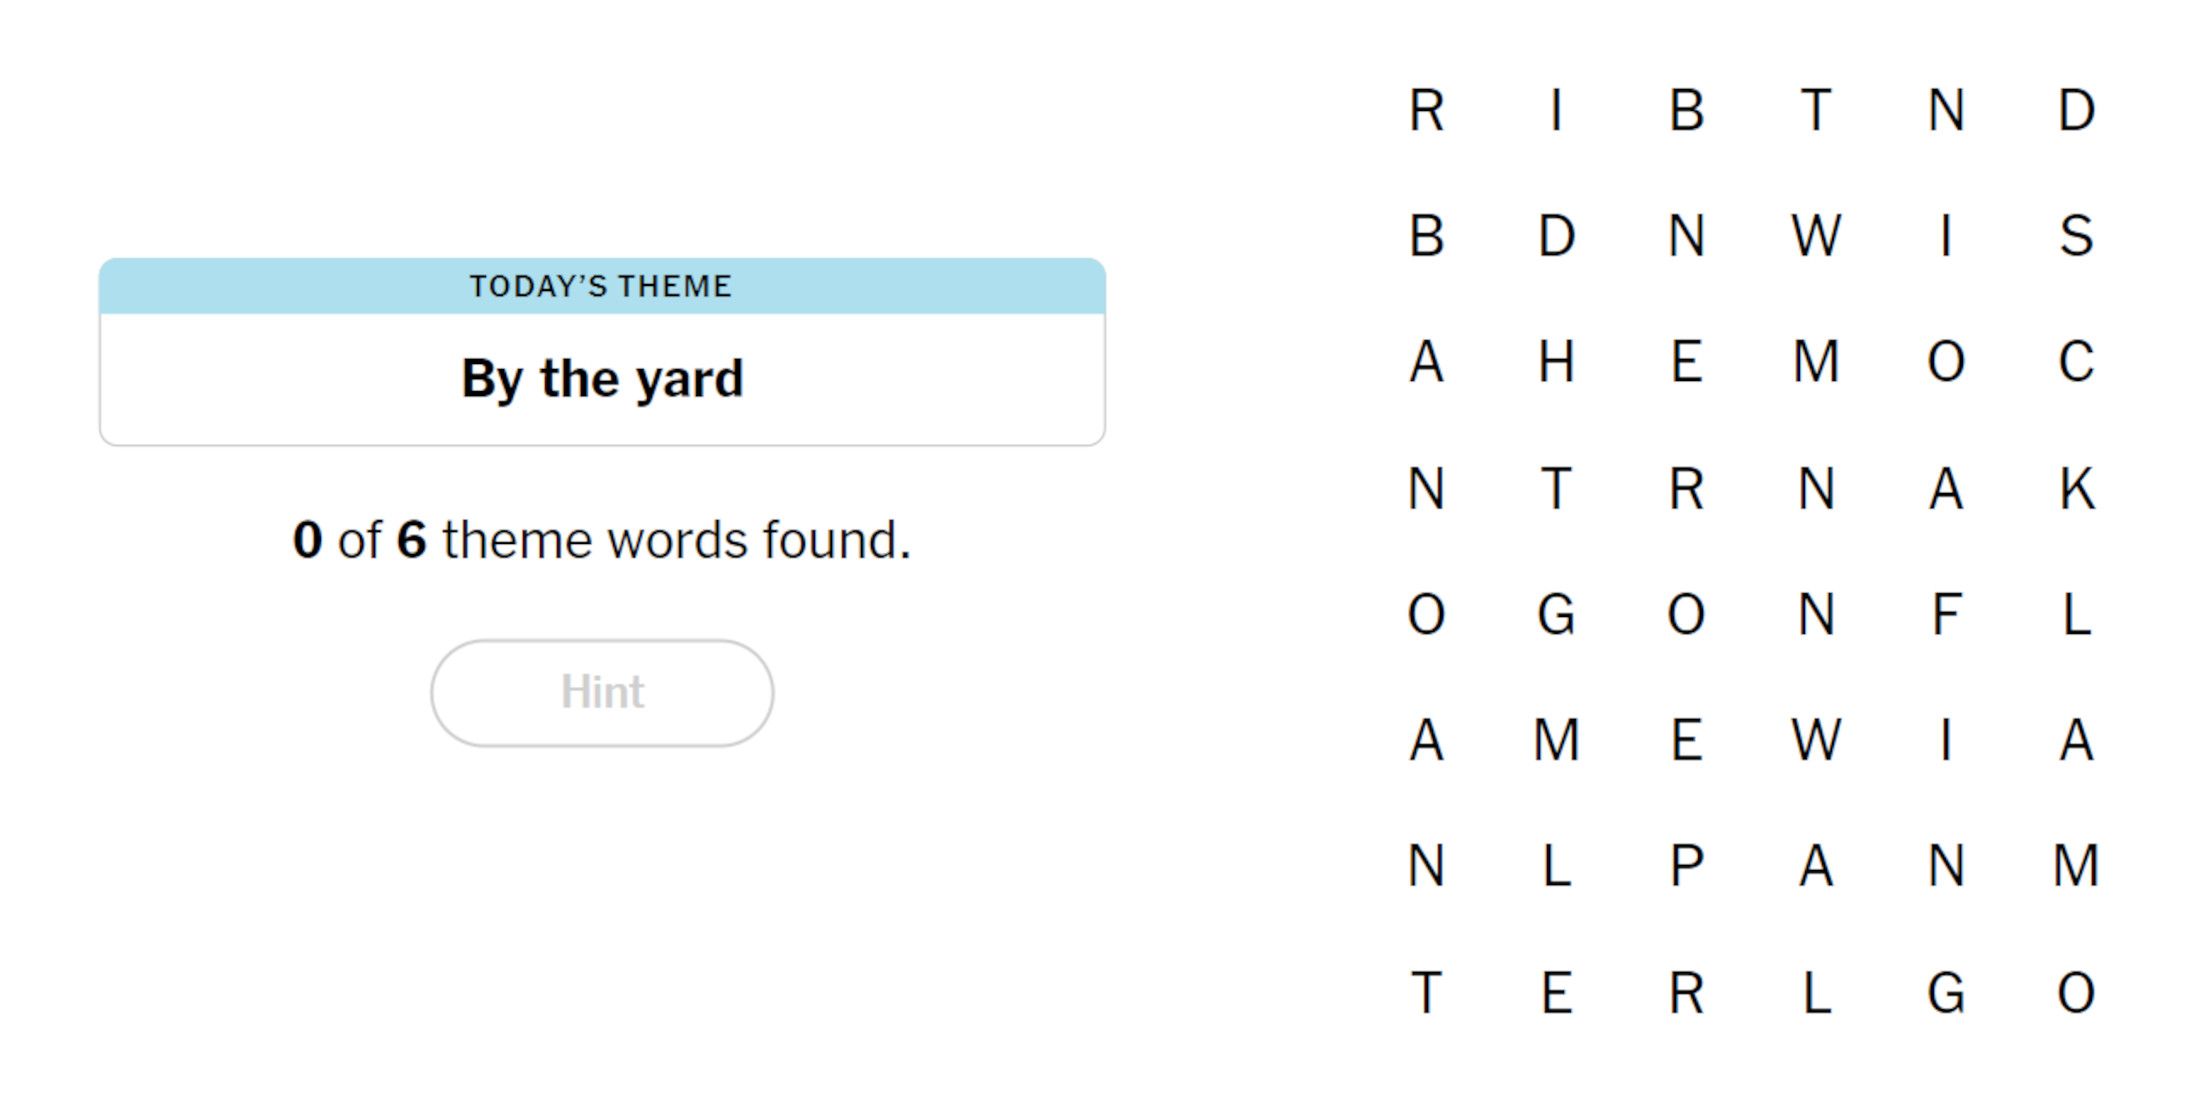Select the O at the bottom-right of the grid
This screenshot has width=2200, height=1100.
click(2075, 992)
